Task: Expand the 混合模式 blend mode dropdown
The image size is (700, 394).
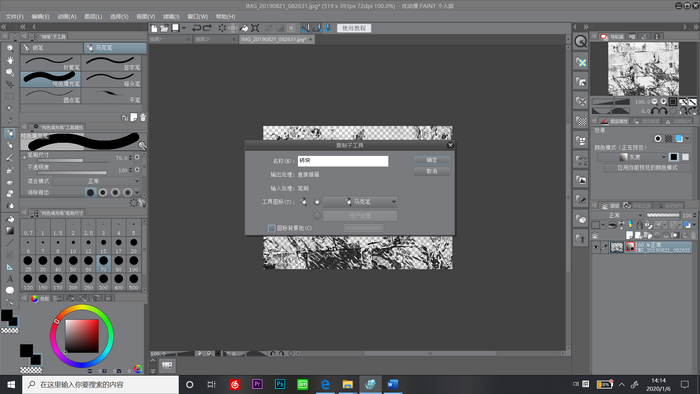Action: click(x=96, y=181)
